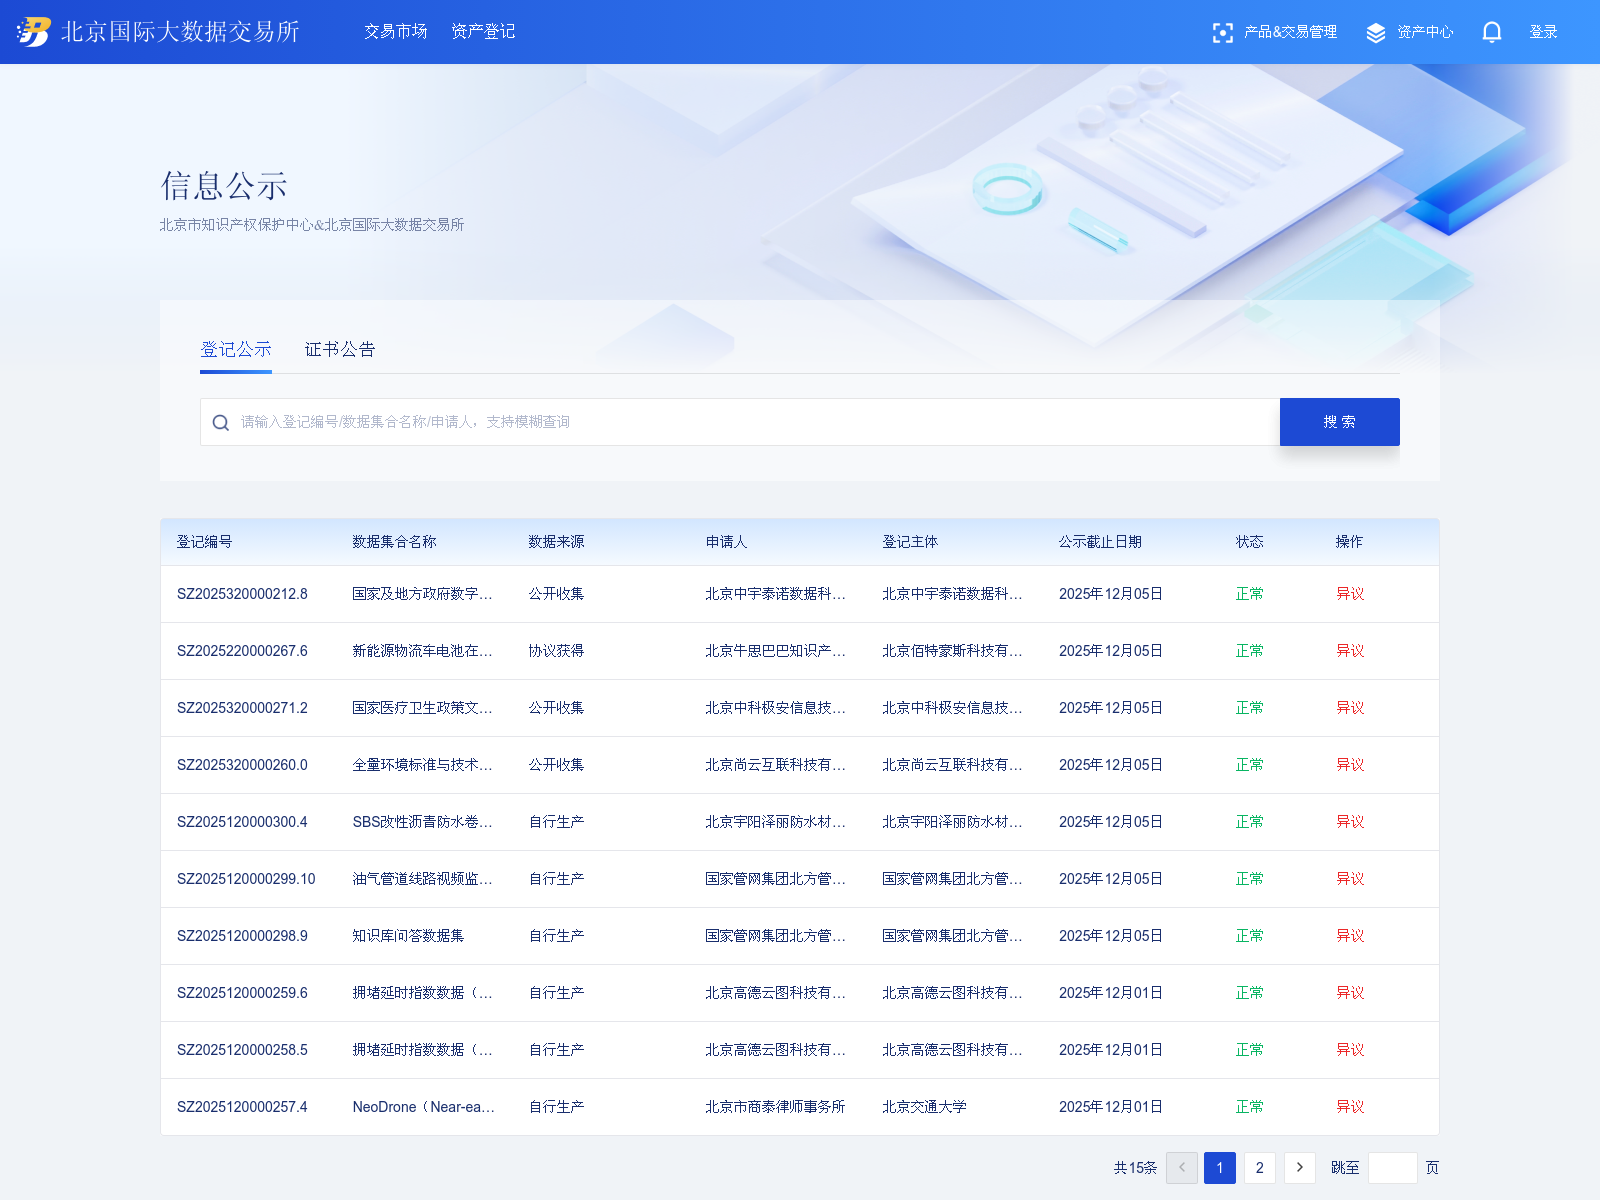
Task: Click the site title 北京国际大数据交易所
Action: [x=180, y=32]
